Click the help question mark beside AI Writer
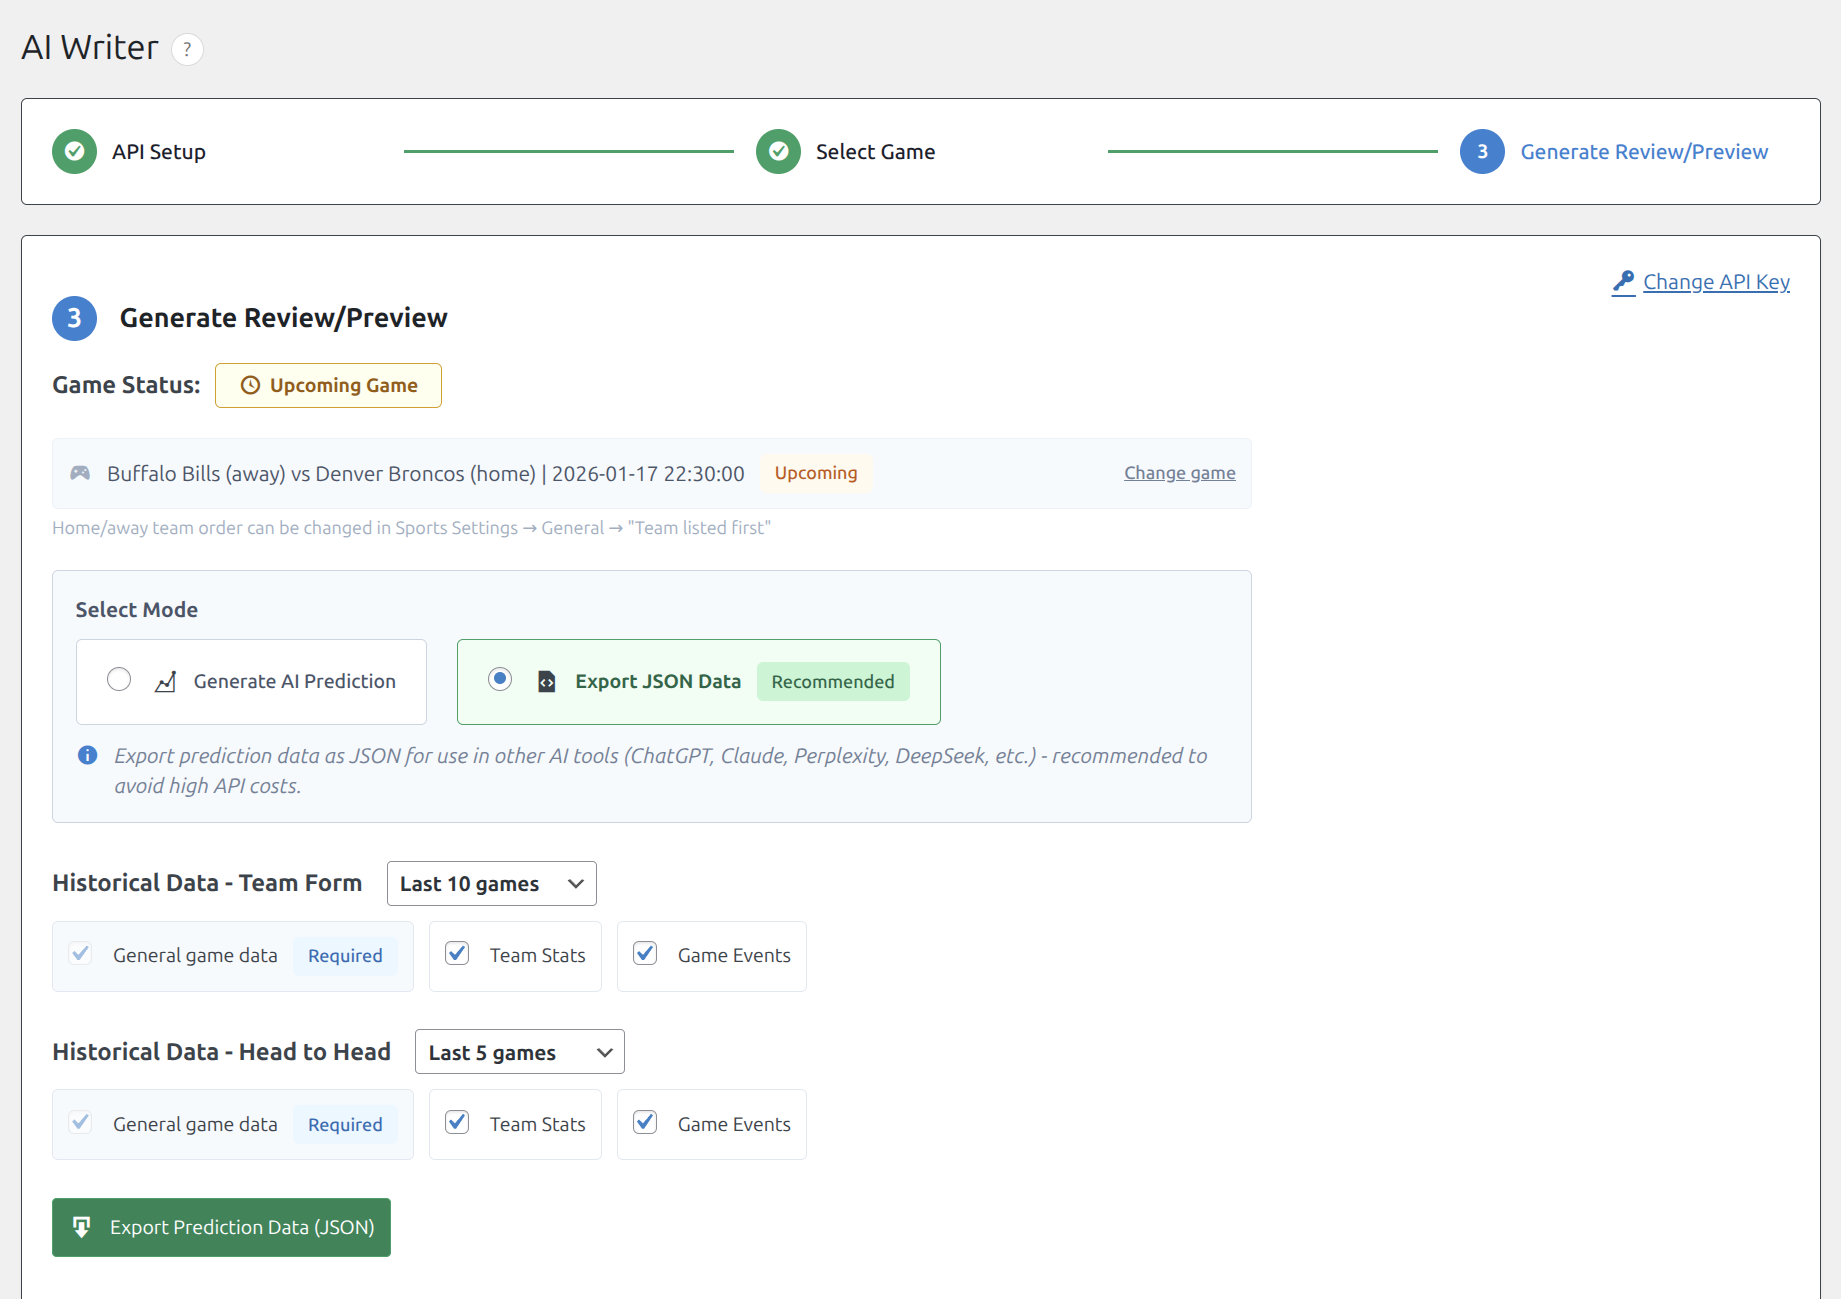Viewport: 1841px width, 1299px height. coord(187,49)
